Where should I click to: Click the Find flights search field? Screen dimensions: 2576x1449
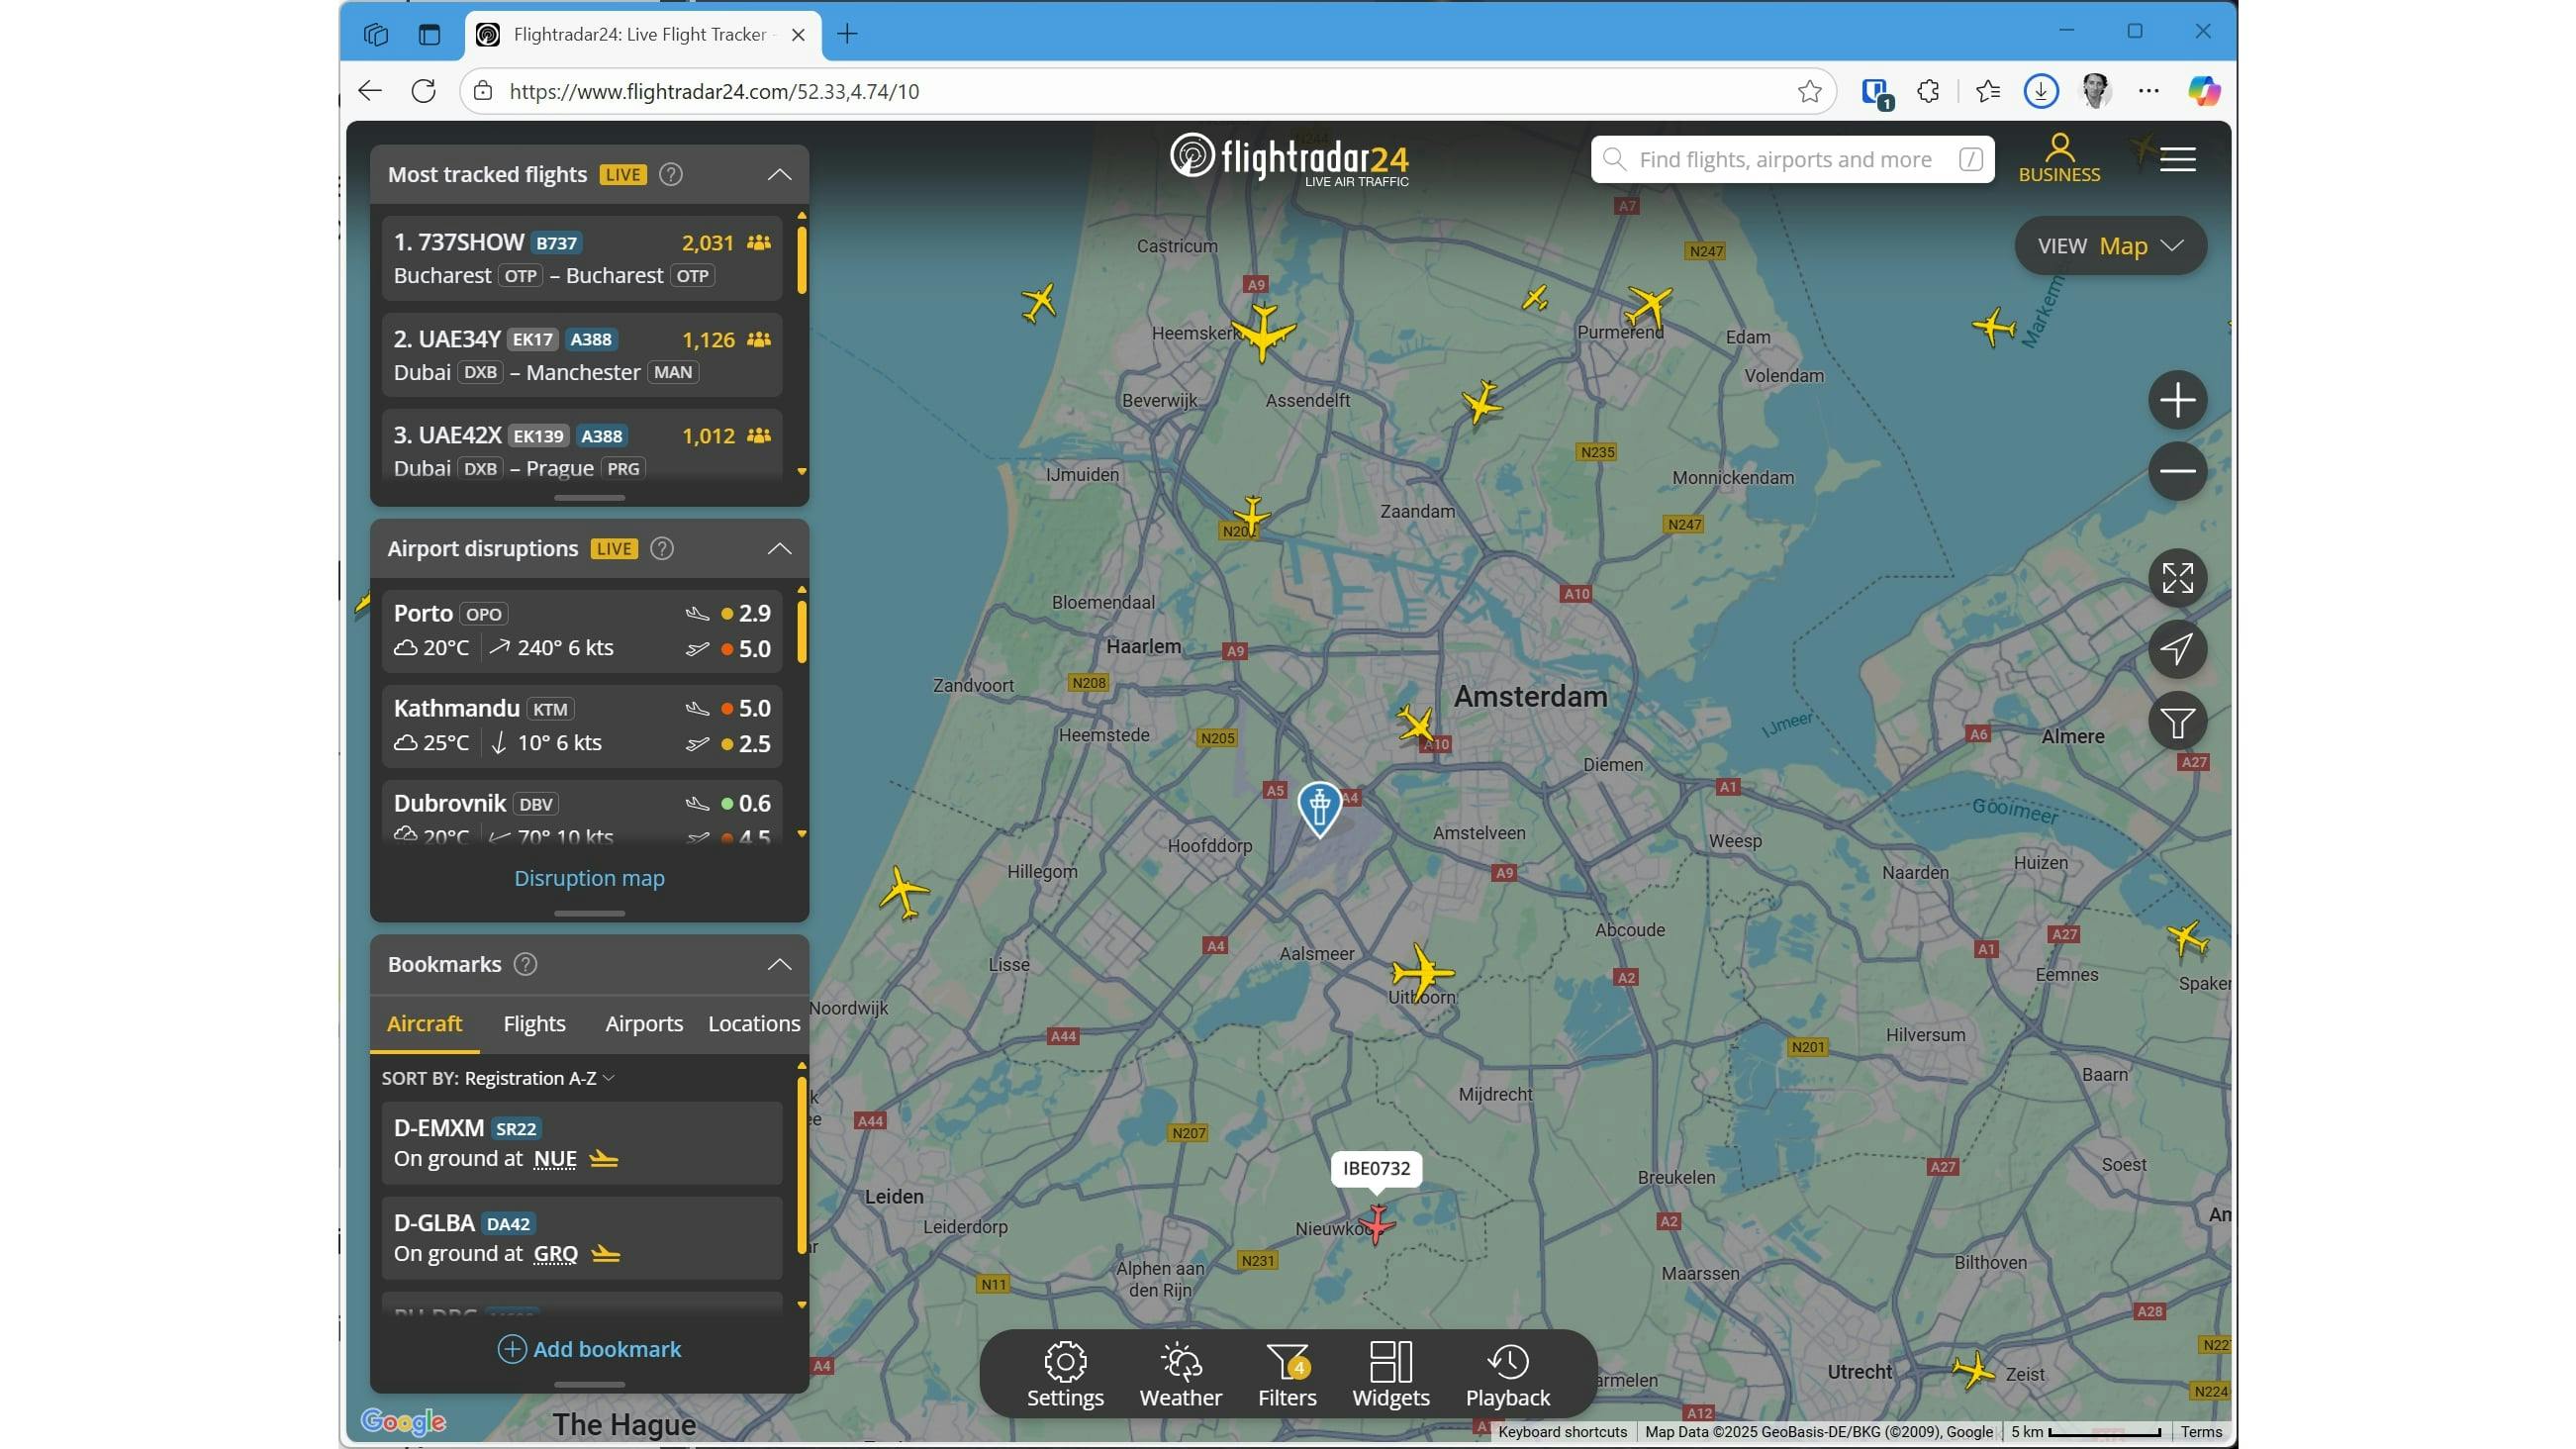coord(1785,160)
